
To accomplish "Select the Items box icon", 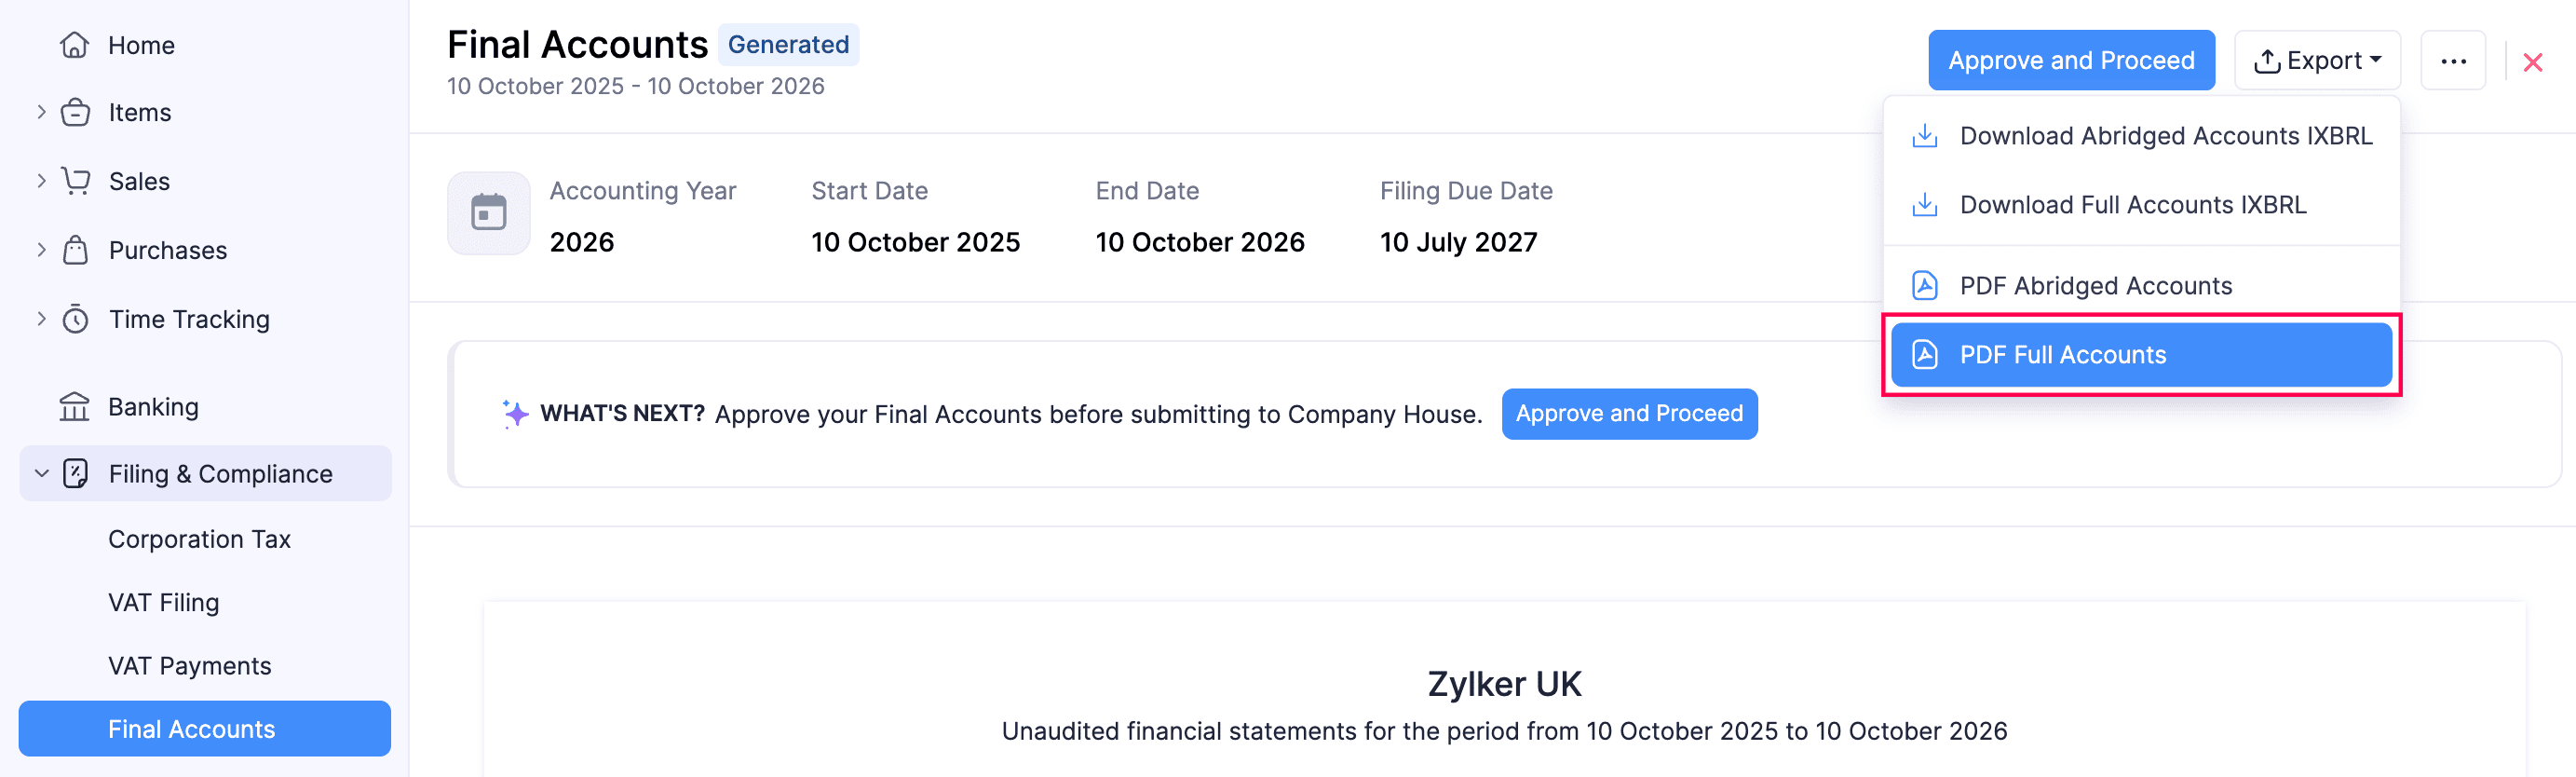I will click(x=75, y=112).
